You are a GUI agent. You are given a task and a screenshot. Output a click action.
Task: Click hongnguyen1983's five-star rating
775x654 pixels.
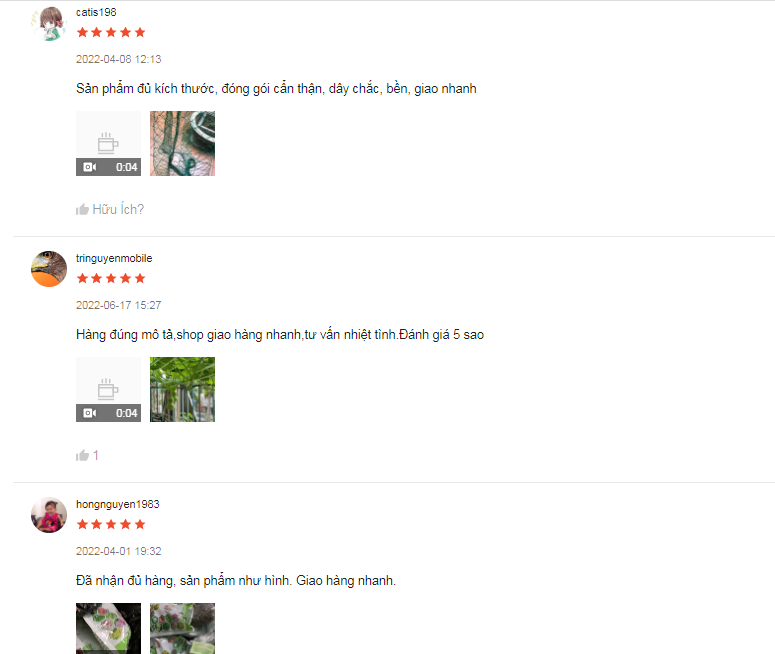pyautogui.click(x=111, y=524)
